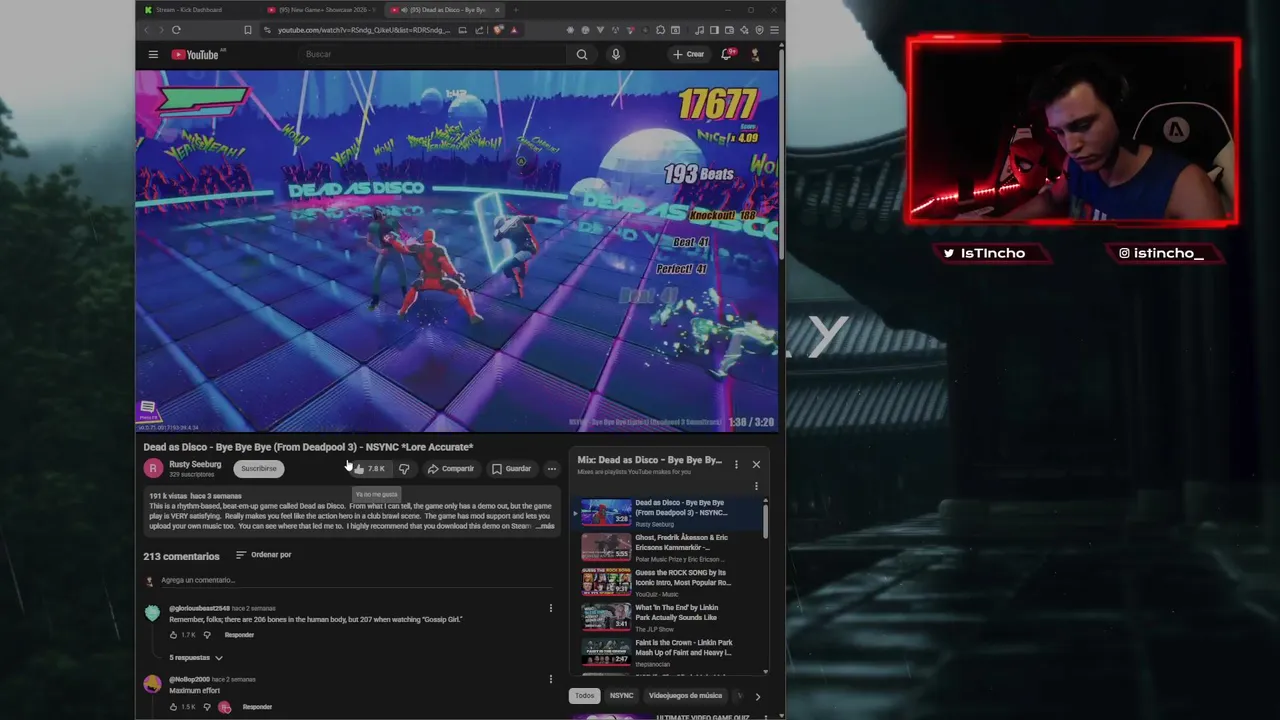The width and height of the screenshot is (1280, 720).
Task: Open the YouTube hamburger guide menu
Action: (x=153, y=54)
